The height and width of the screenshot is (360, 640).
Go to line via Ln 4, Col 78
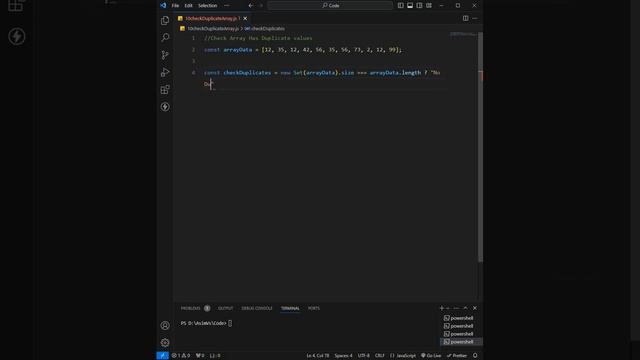(318, 356)
